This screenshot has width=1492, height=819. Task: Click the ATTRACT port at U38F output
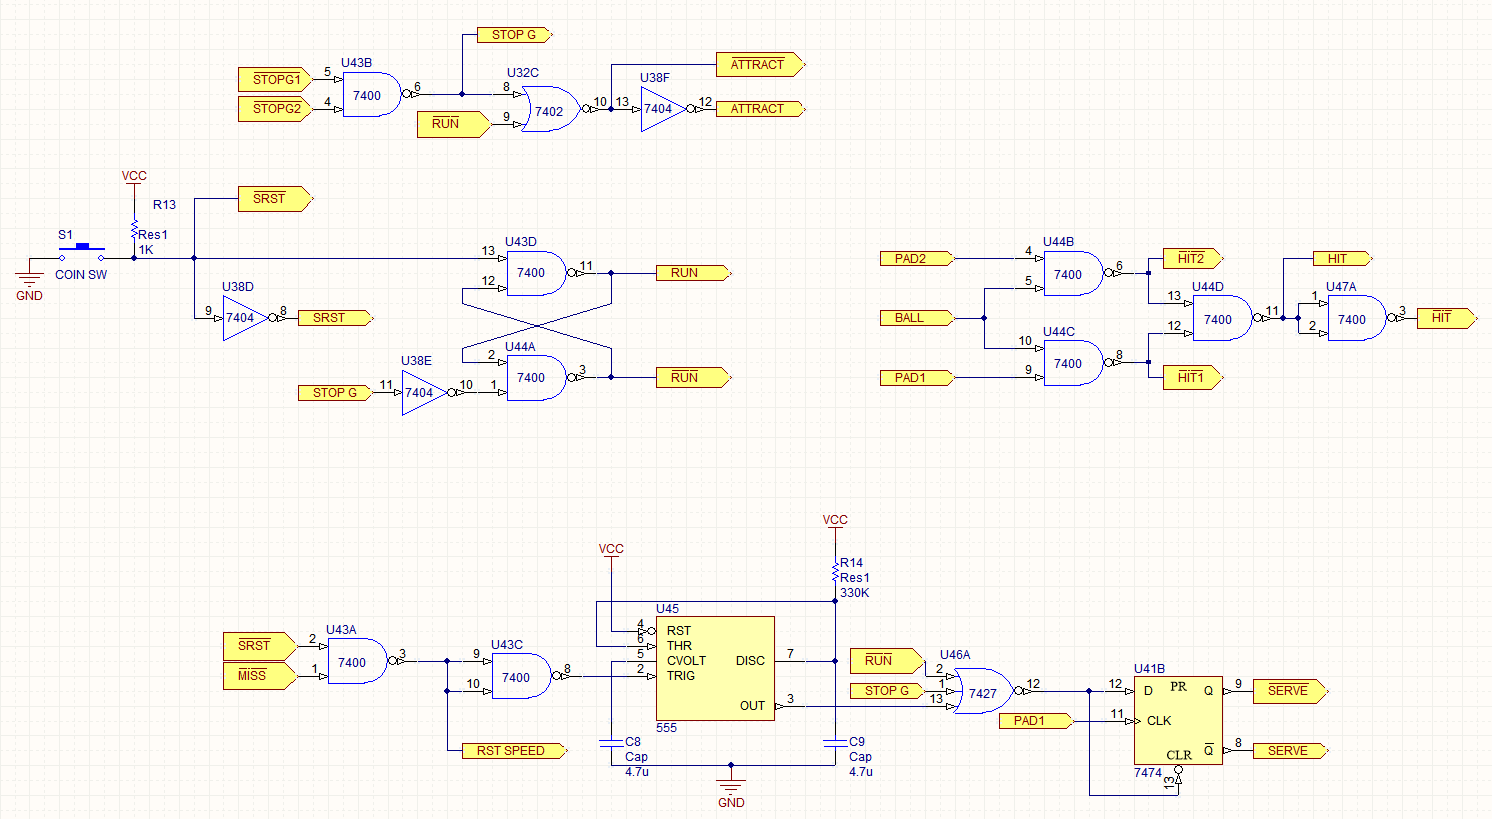click(x=761, y=109)
